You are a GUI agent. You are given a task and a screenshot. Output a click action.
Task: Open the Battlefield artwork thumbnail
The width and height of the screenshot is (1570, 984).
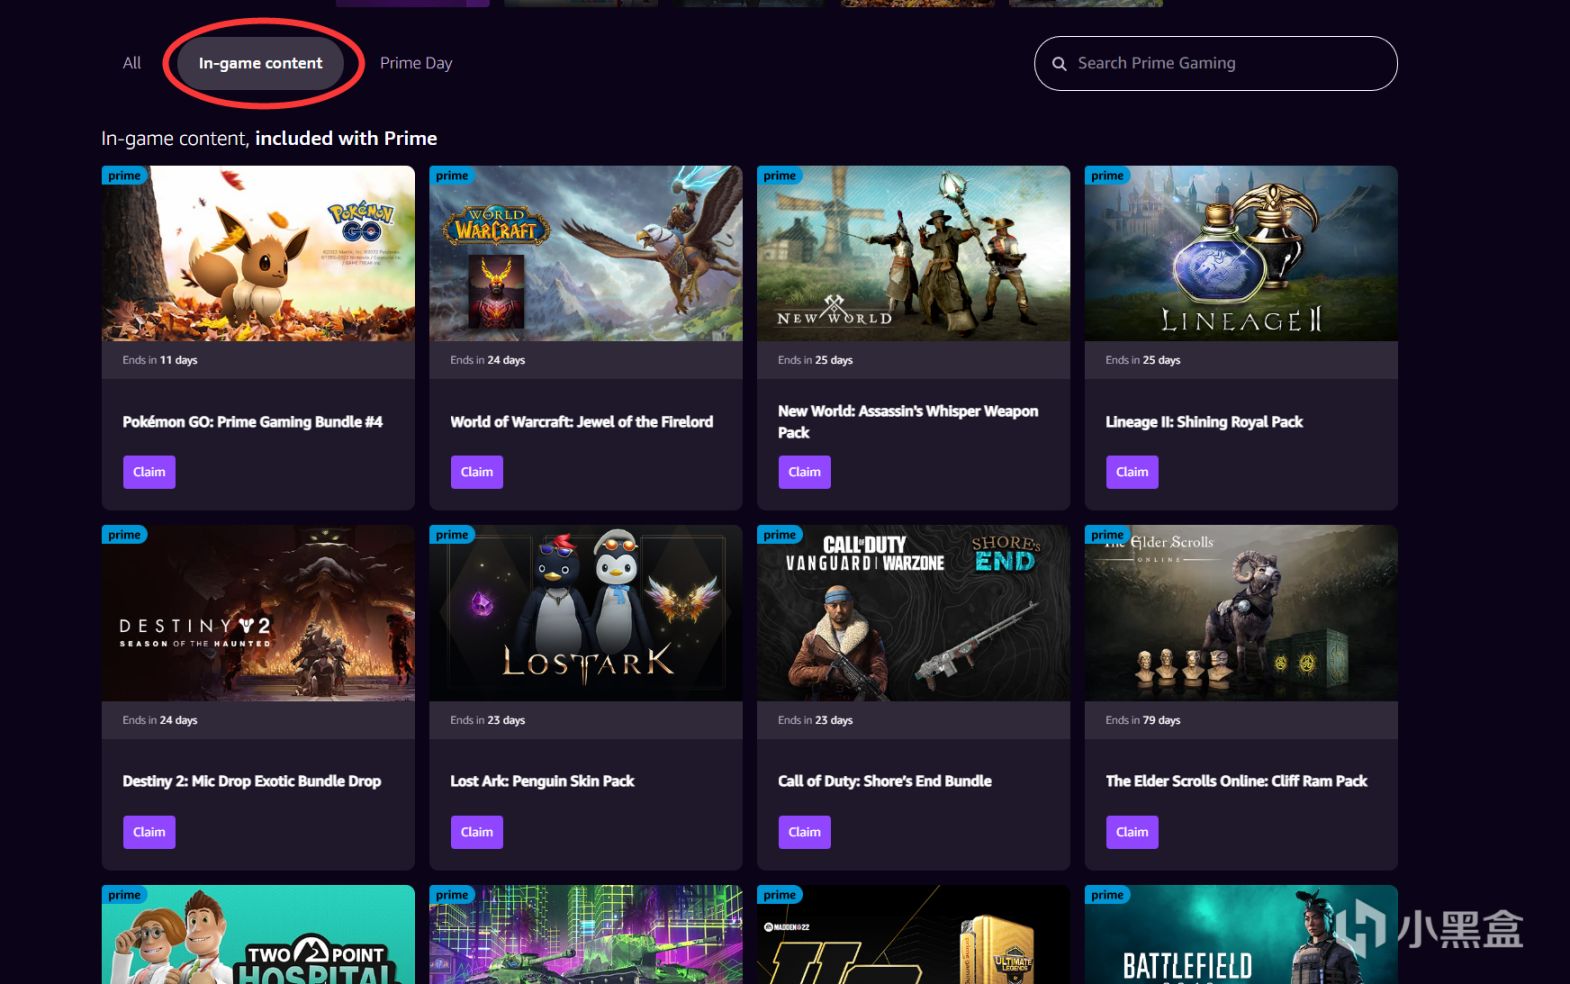[x=1241, y=935]
